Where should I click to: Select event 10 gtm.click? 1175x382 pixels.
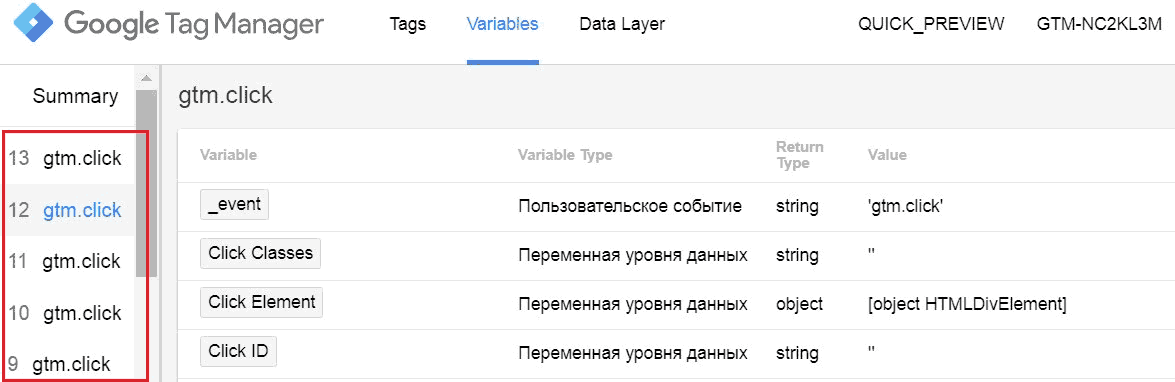(65, 312)
